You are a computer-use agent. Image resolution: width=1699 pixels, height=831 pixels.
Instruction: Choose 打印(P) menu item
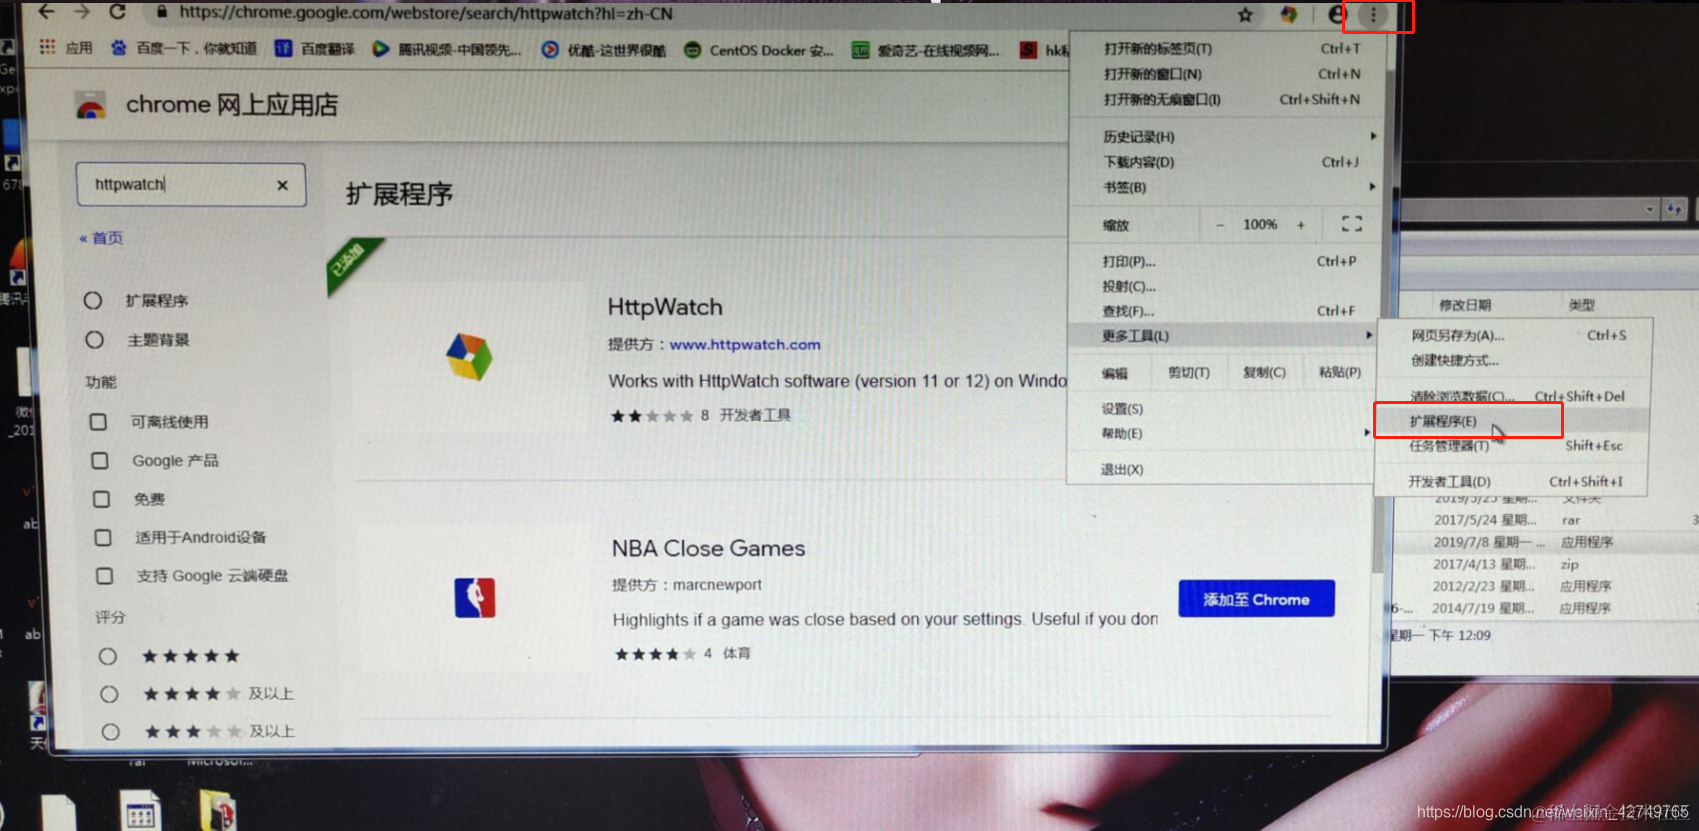coord(1227,261)
